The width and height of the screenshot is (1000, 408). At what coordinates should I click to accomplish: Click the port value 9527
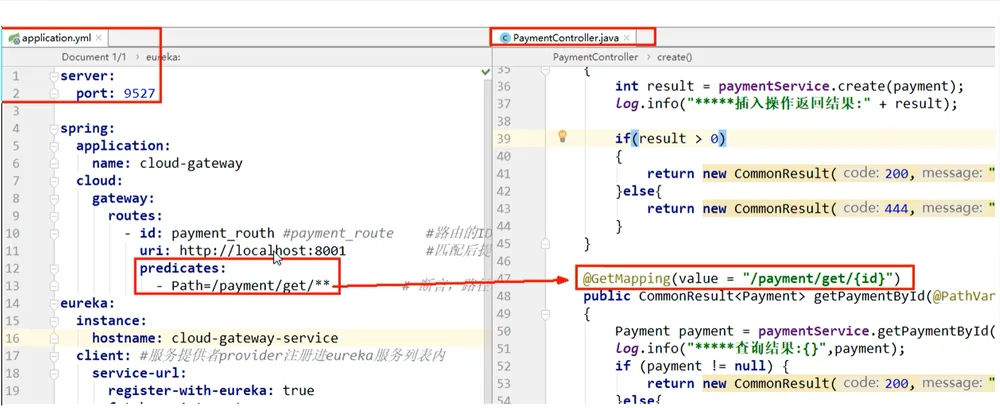pos(138,94)
